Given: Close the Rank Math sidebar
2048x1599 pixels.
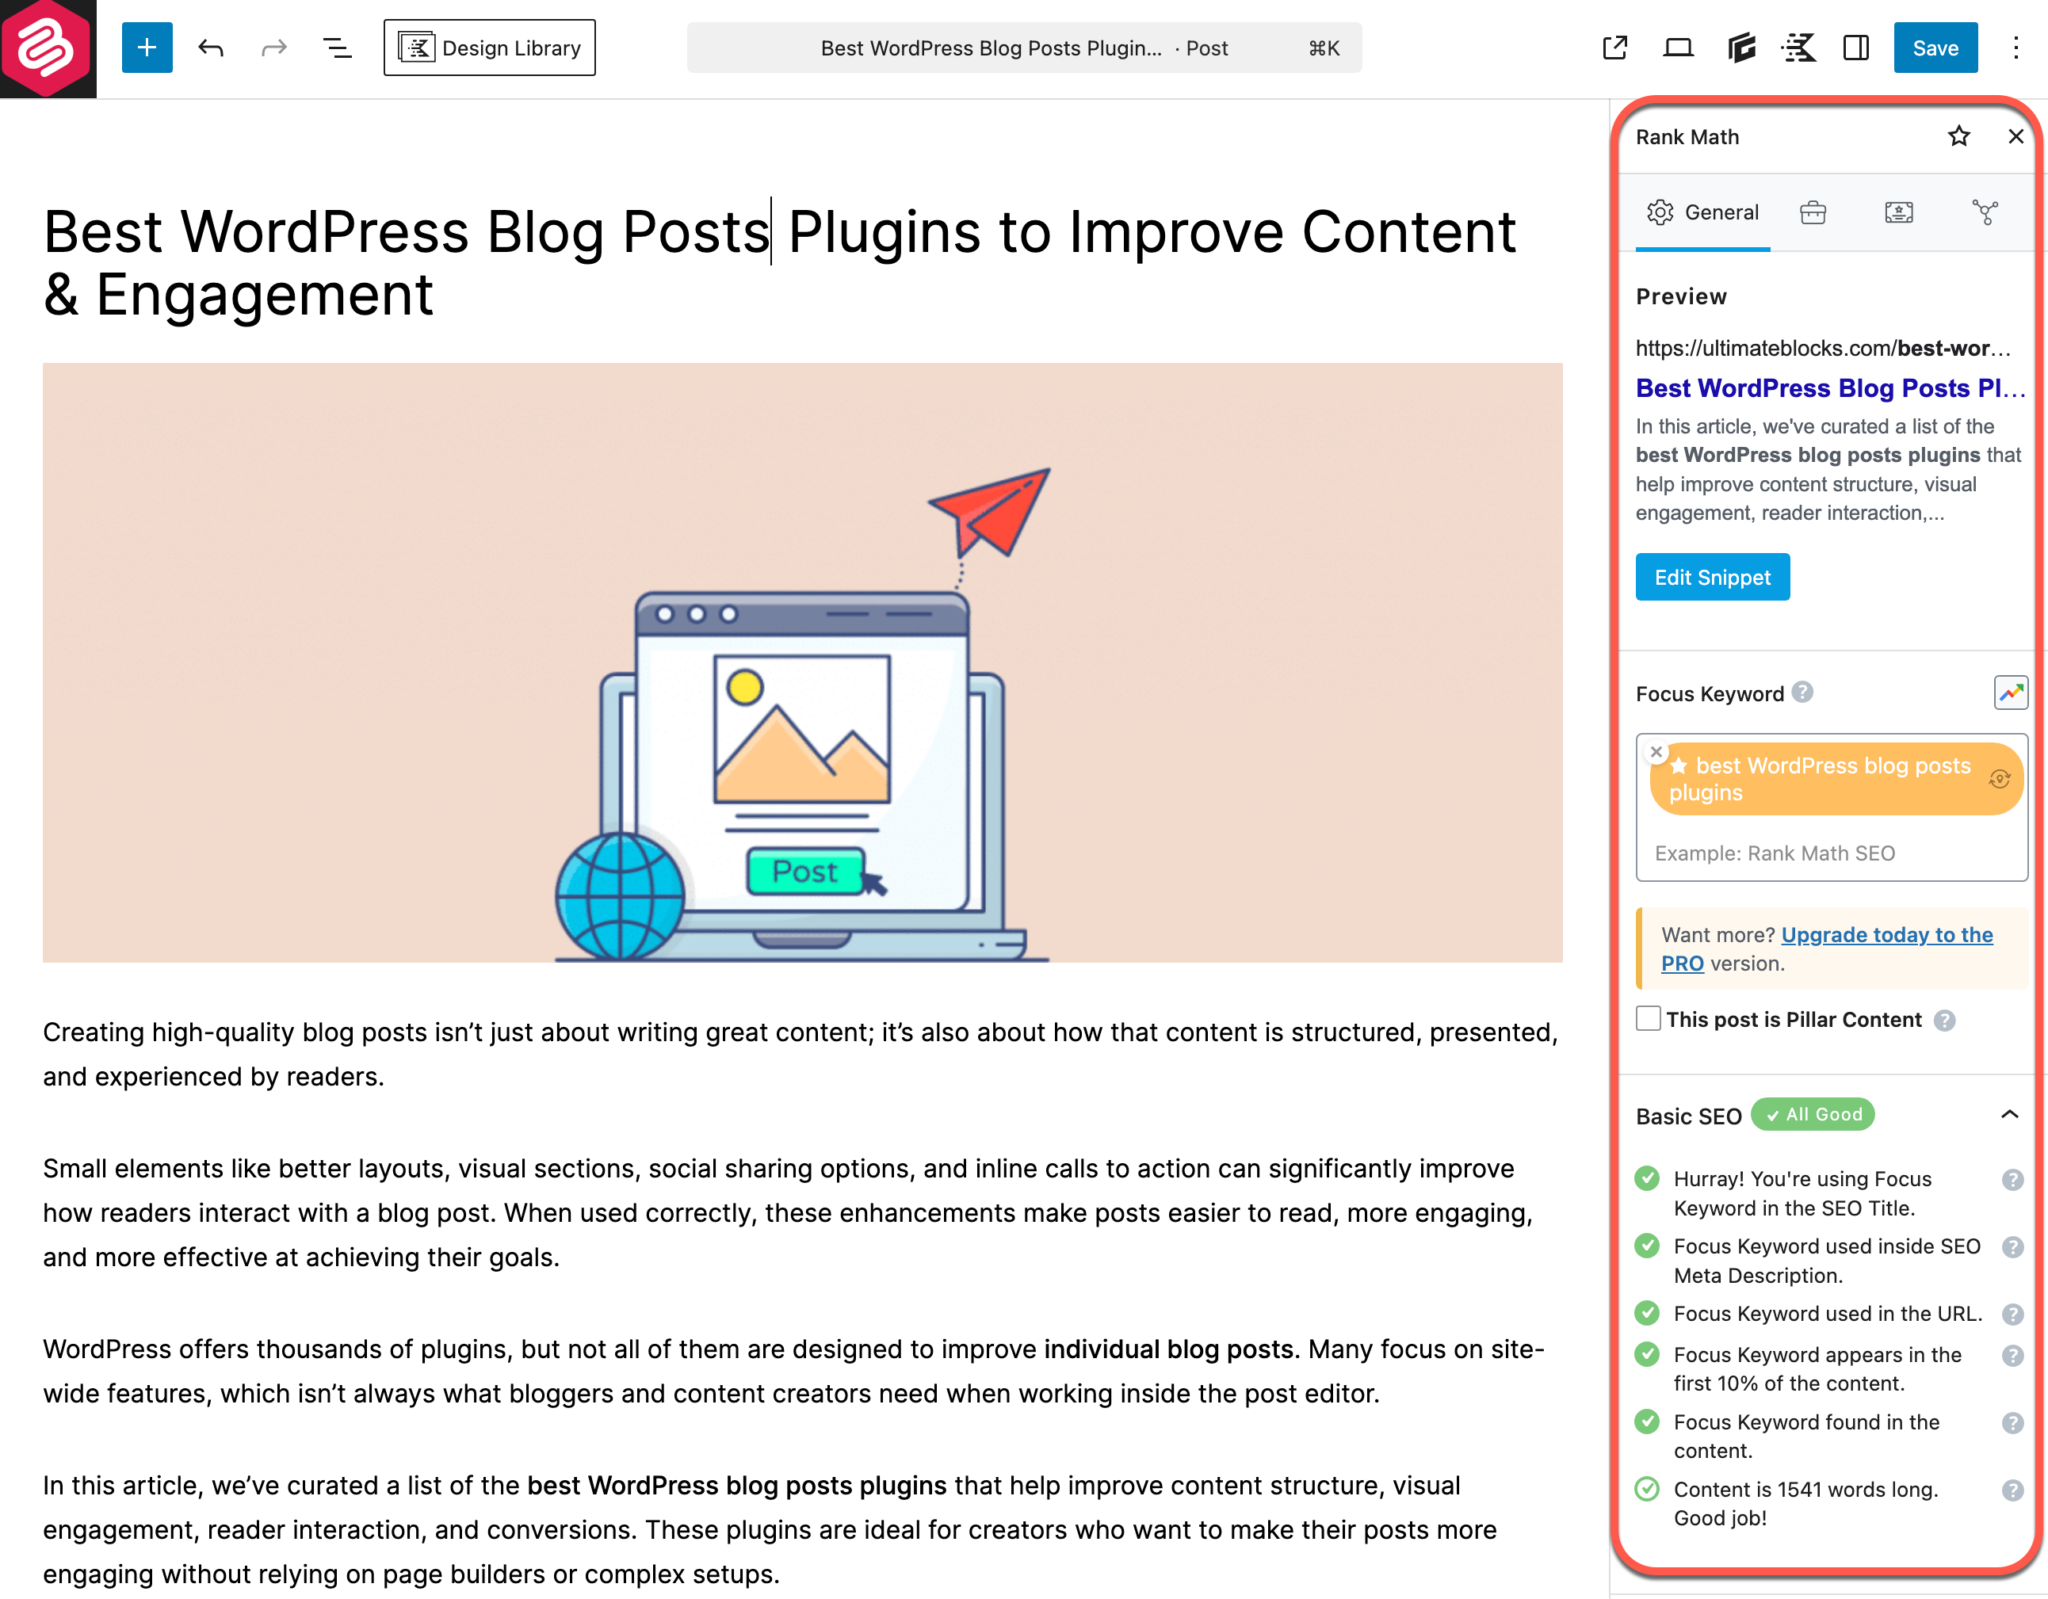Looking at the screenshot, I should point(2016,136).
